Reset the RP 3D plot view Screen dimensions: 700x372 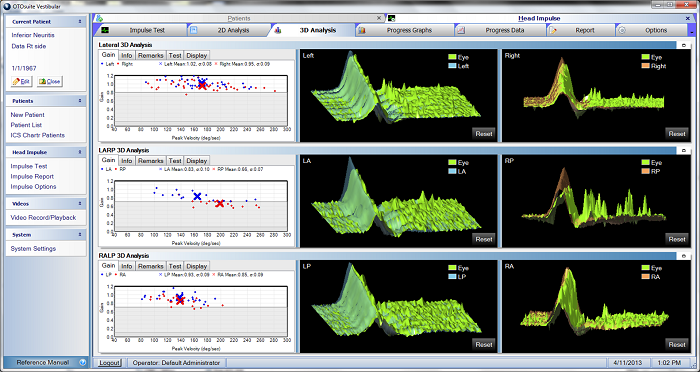click(x=676, y=239)
